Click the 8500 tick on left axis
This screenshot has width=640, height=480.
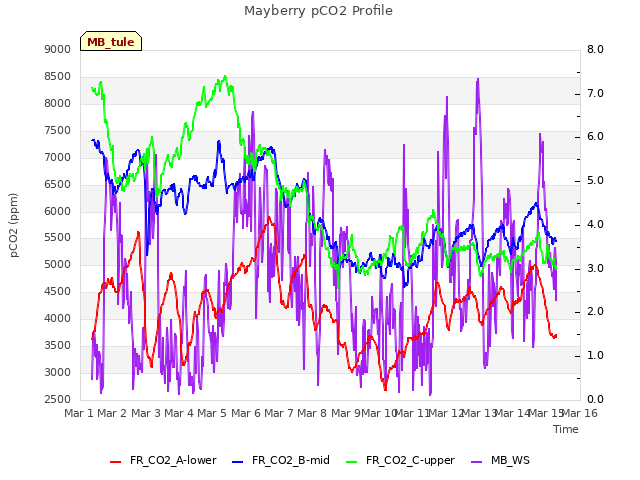pyautogui.click(x=58, y=76)
